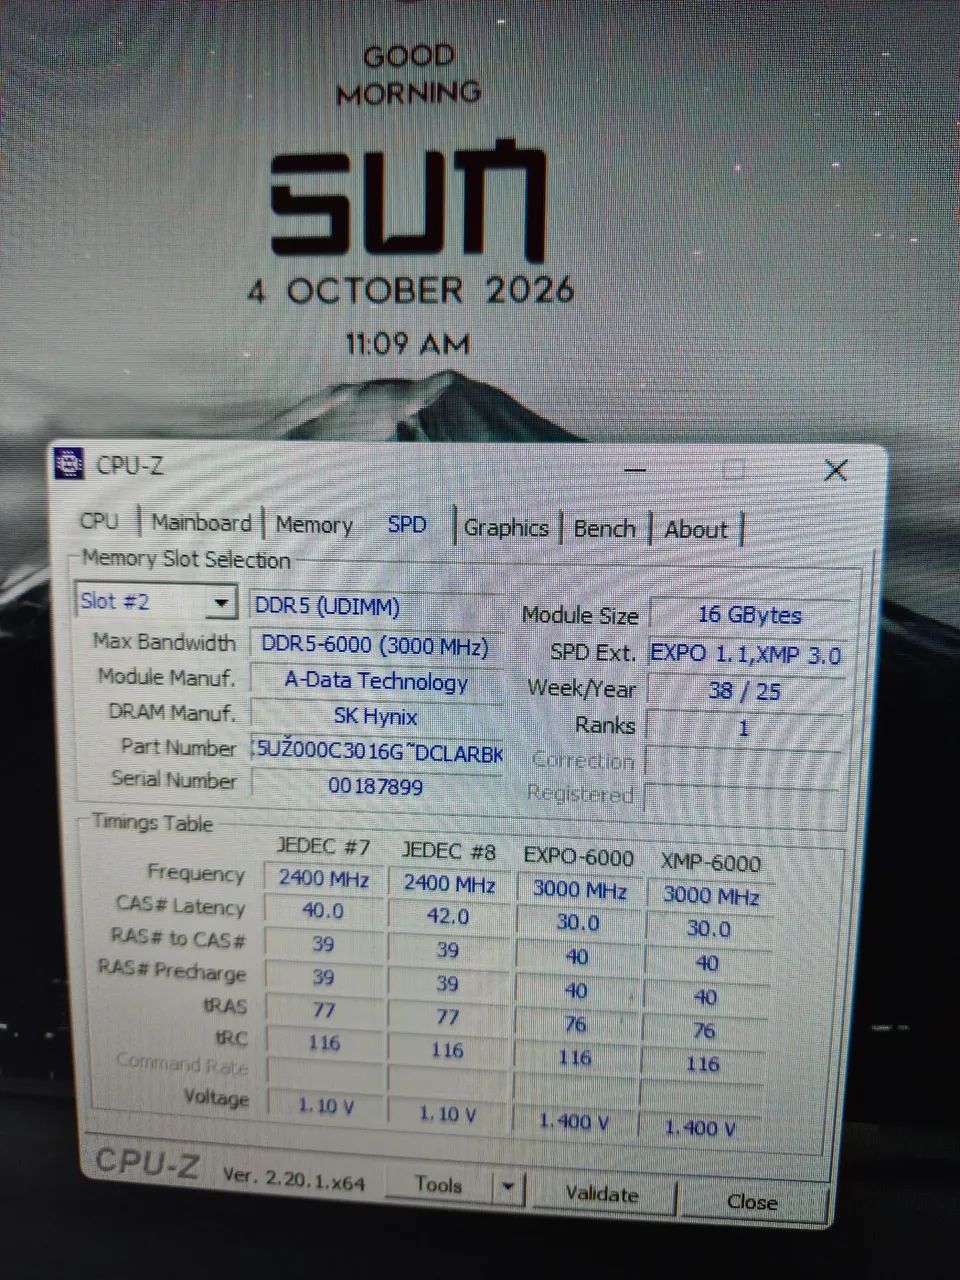The width and height of the screenshot is (960, 1280).
Task: Show the About tab
Action: tap(696, 530)
